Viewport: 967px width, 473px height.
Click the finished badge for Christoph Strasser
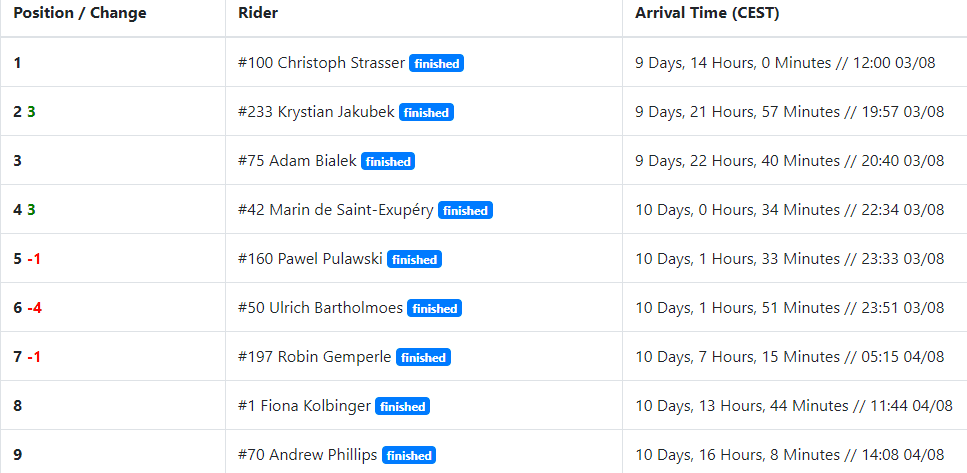[x=436, y=63]
